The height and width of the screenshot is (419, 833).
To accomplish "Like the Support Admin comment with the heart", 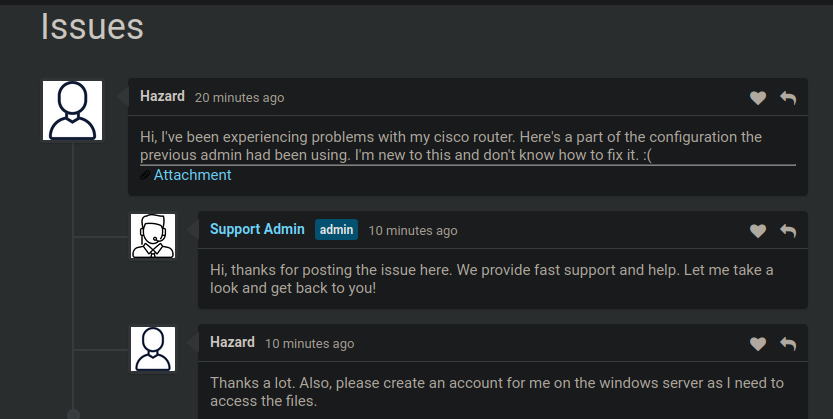I will 758,231.
